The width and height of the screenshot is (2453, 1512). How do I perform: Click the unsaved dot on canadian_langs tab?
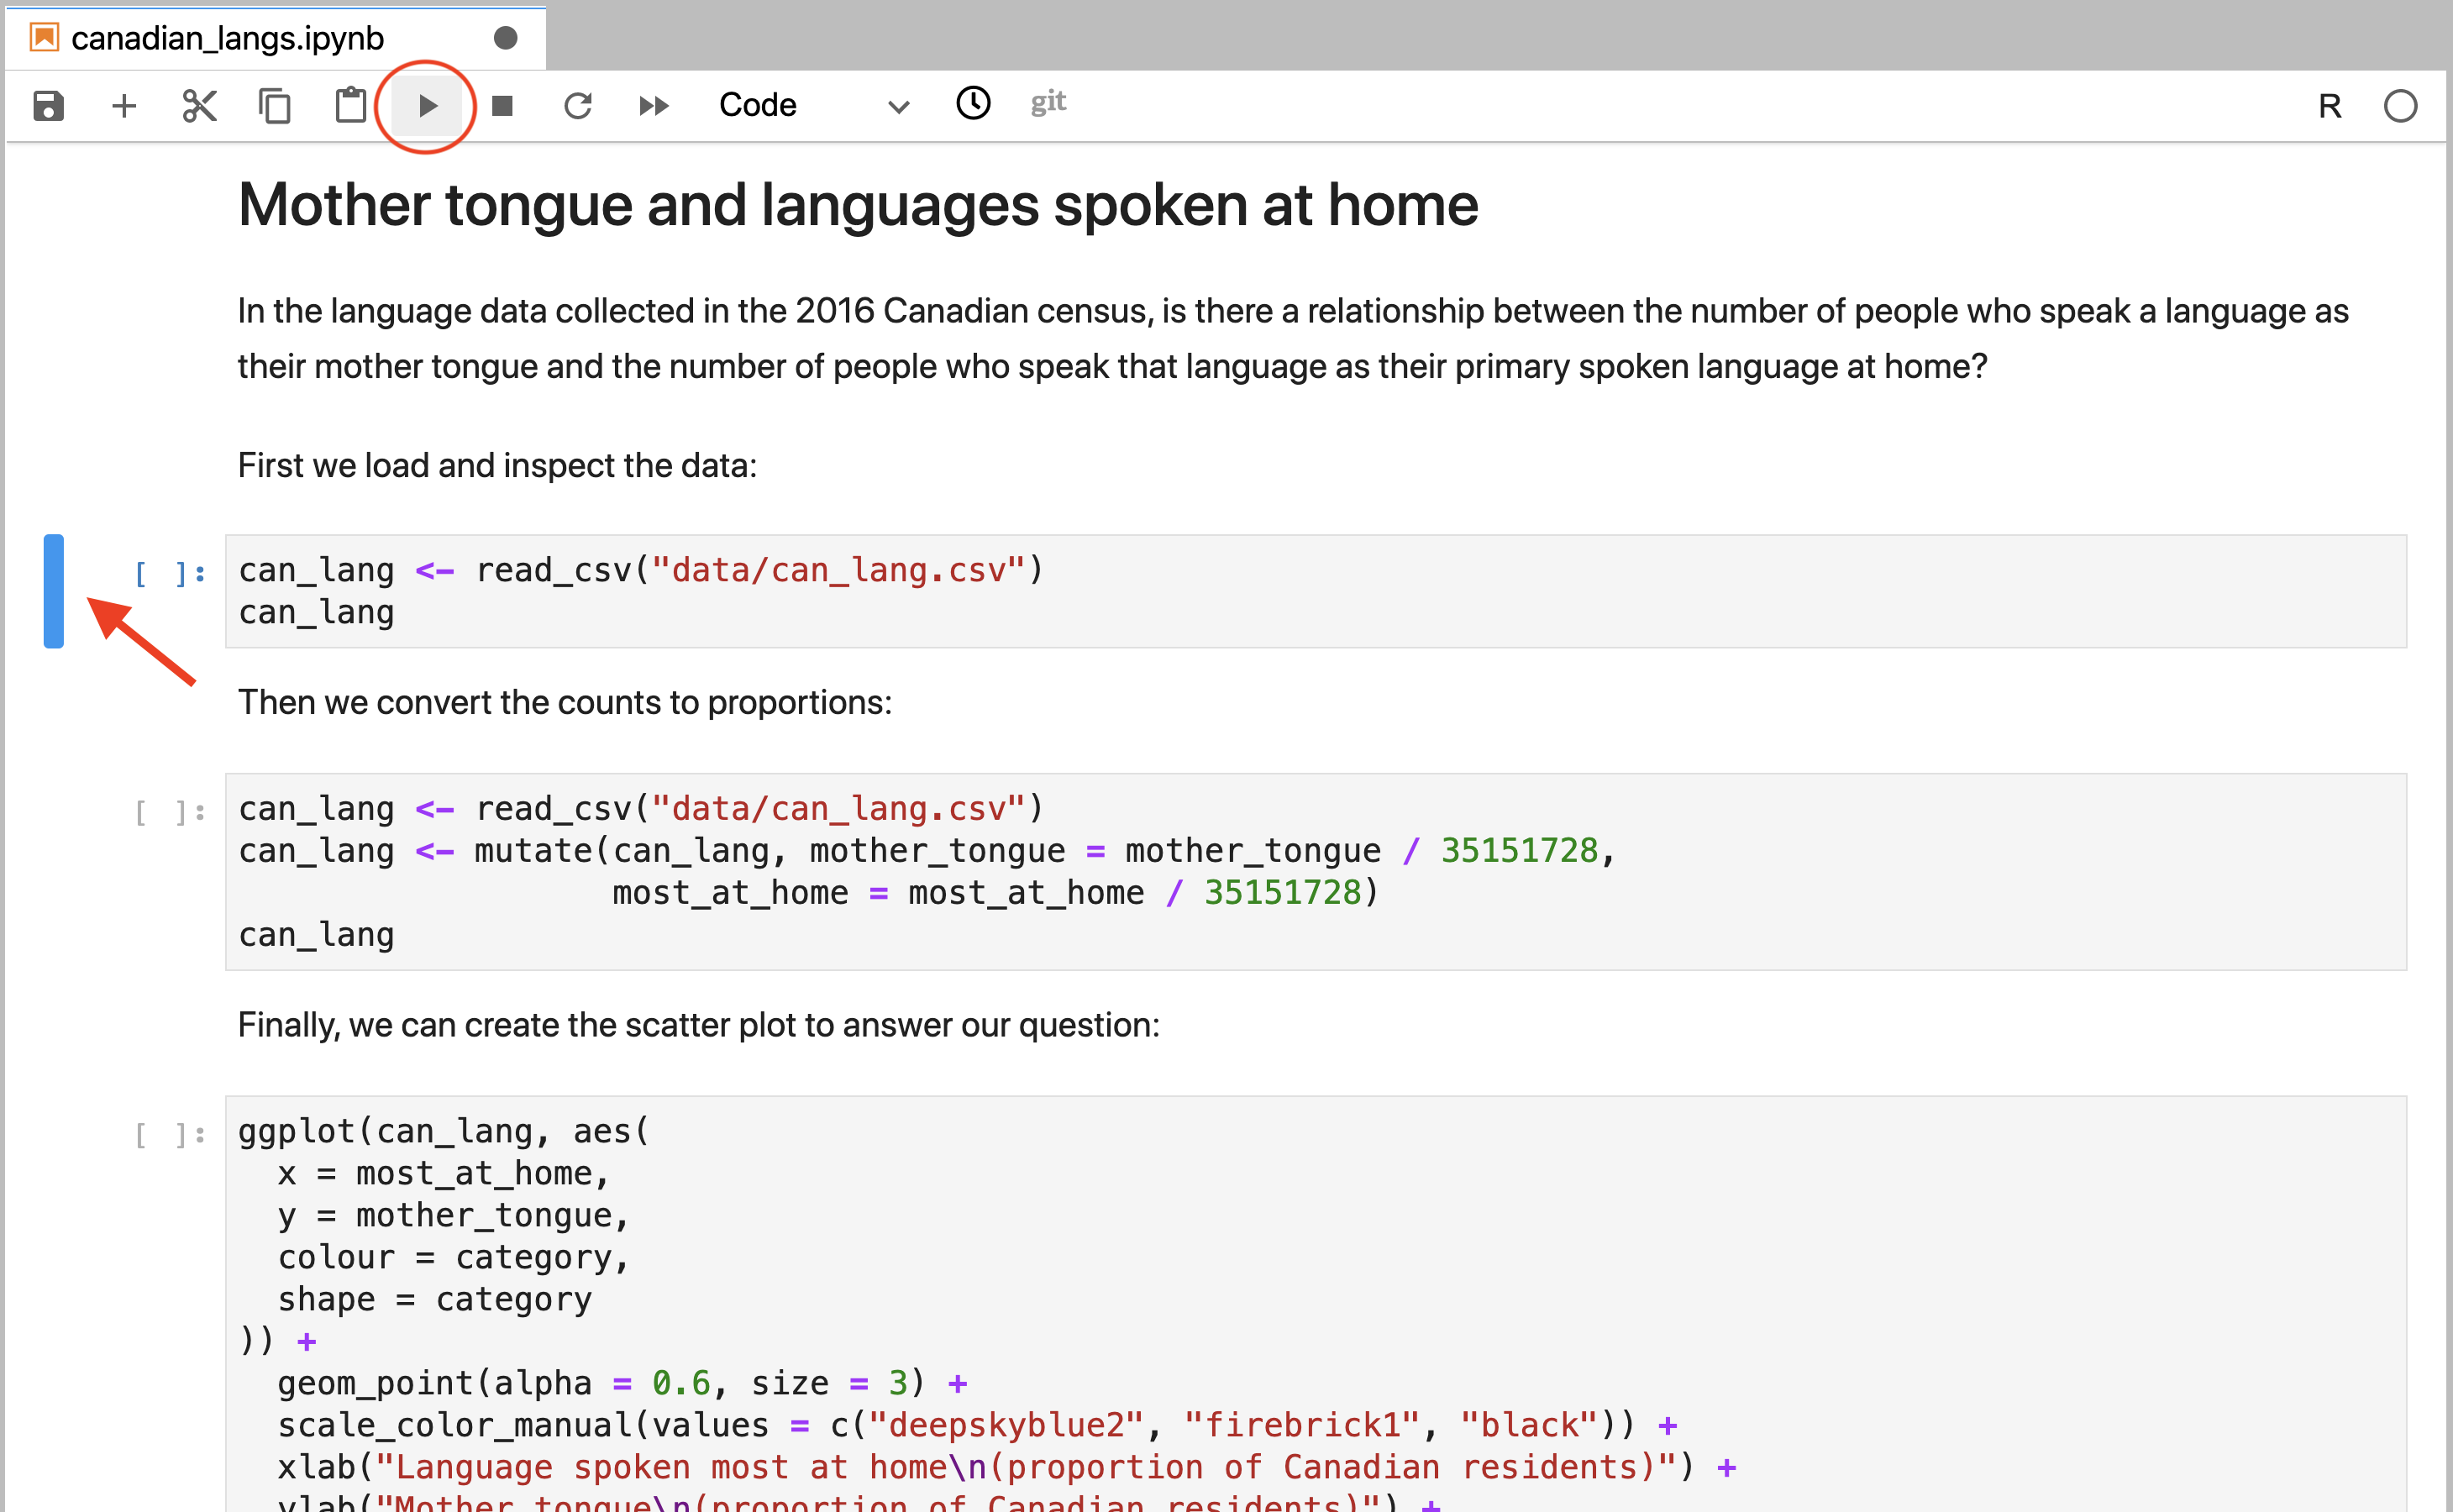tap(506, 38)
